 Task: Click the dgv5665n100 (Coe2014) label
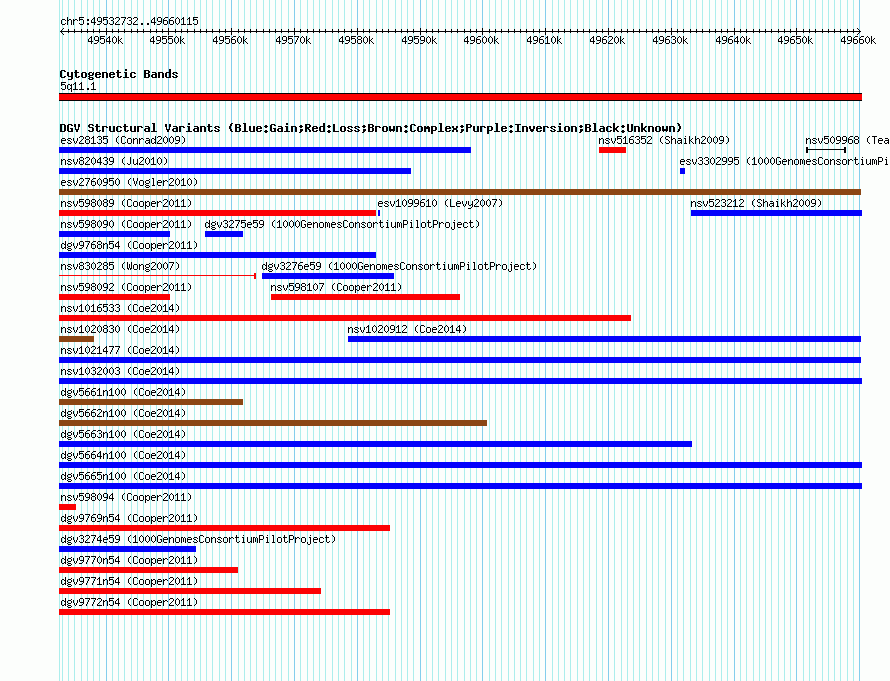pos(123,476)
